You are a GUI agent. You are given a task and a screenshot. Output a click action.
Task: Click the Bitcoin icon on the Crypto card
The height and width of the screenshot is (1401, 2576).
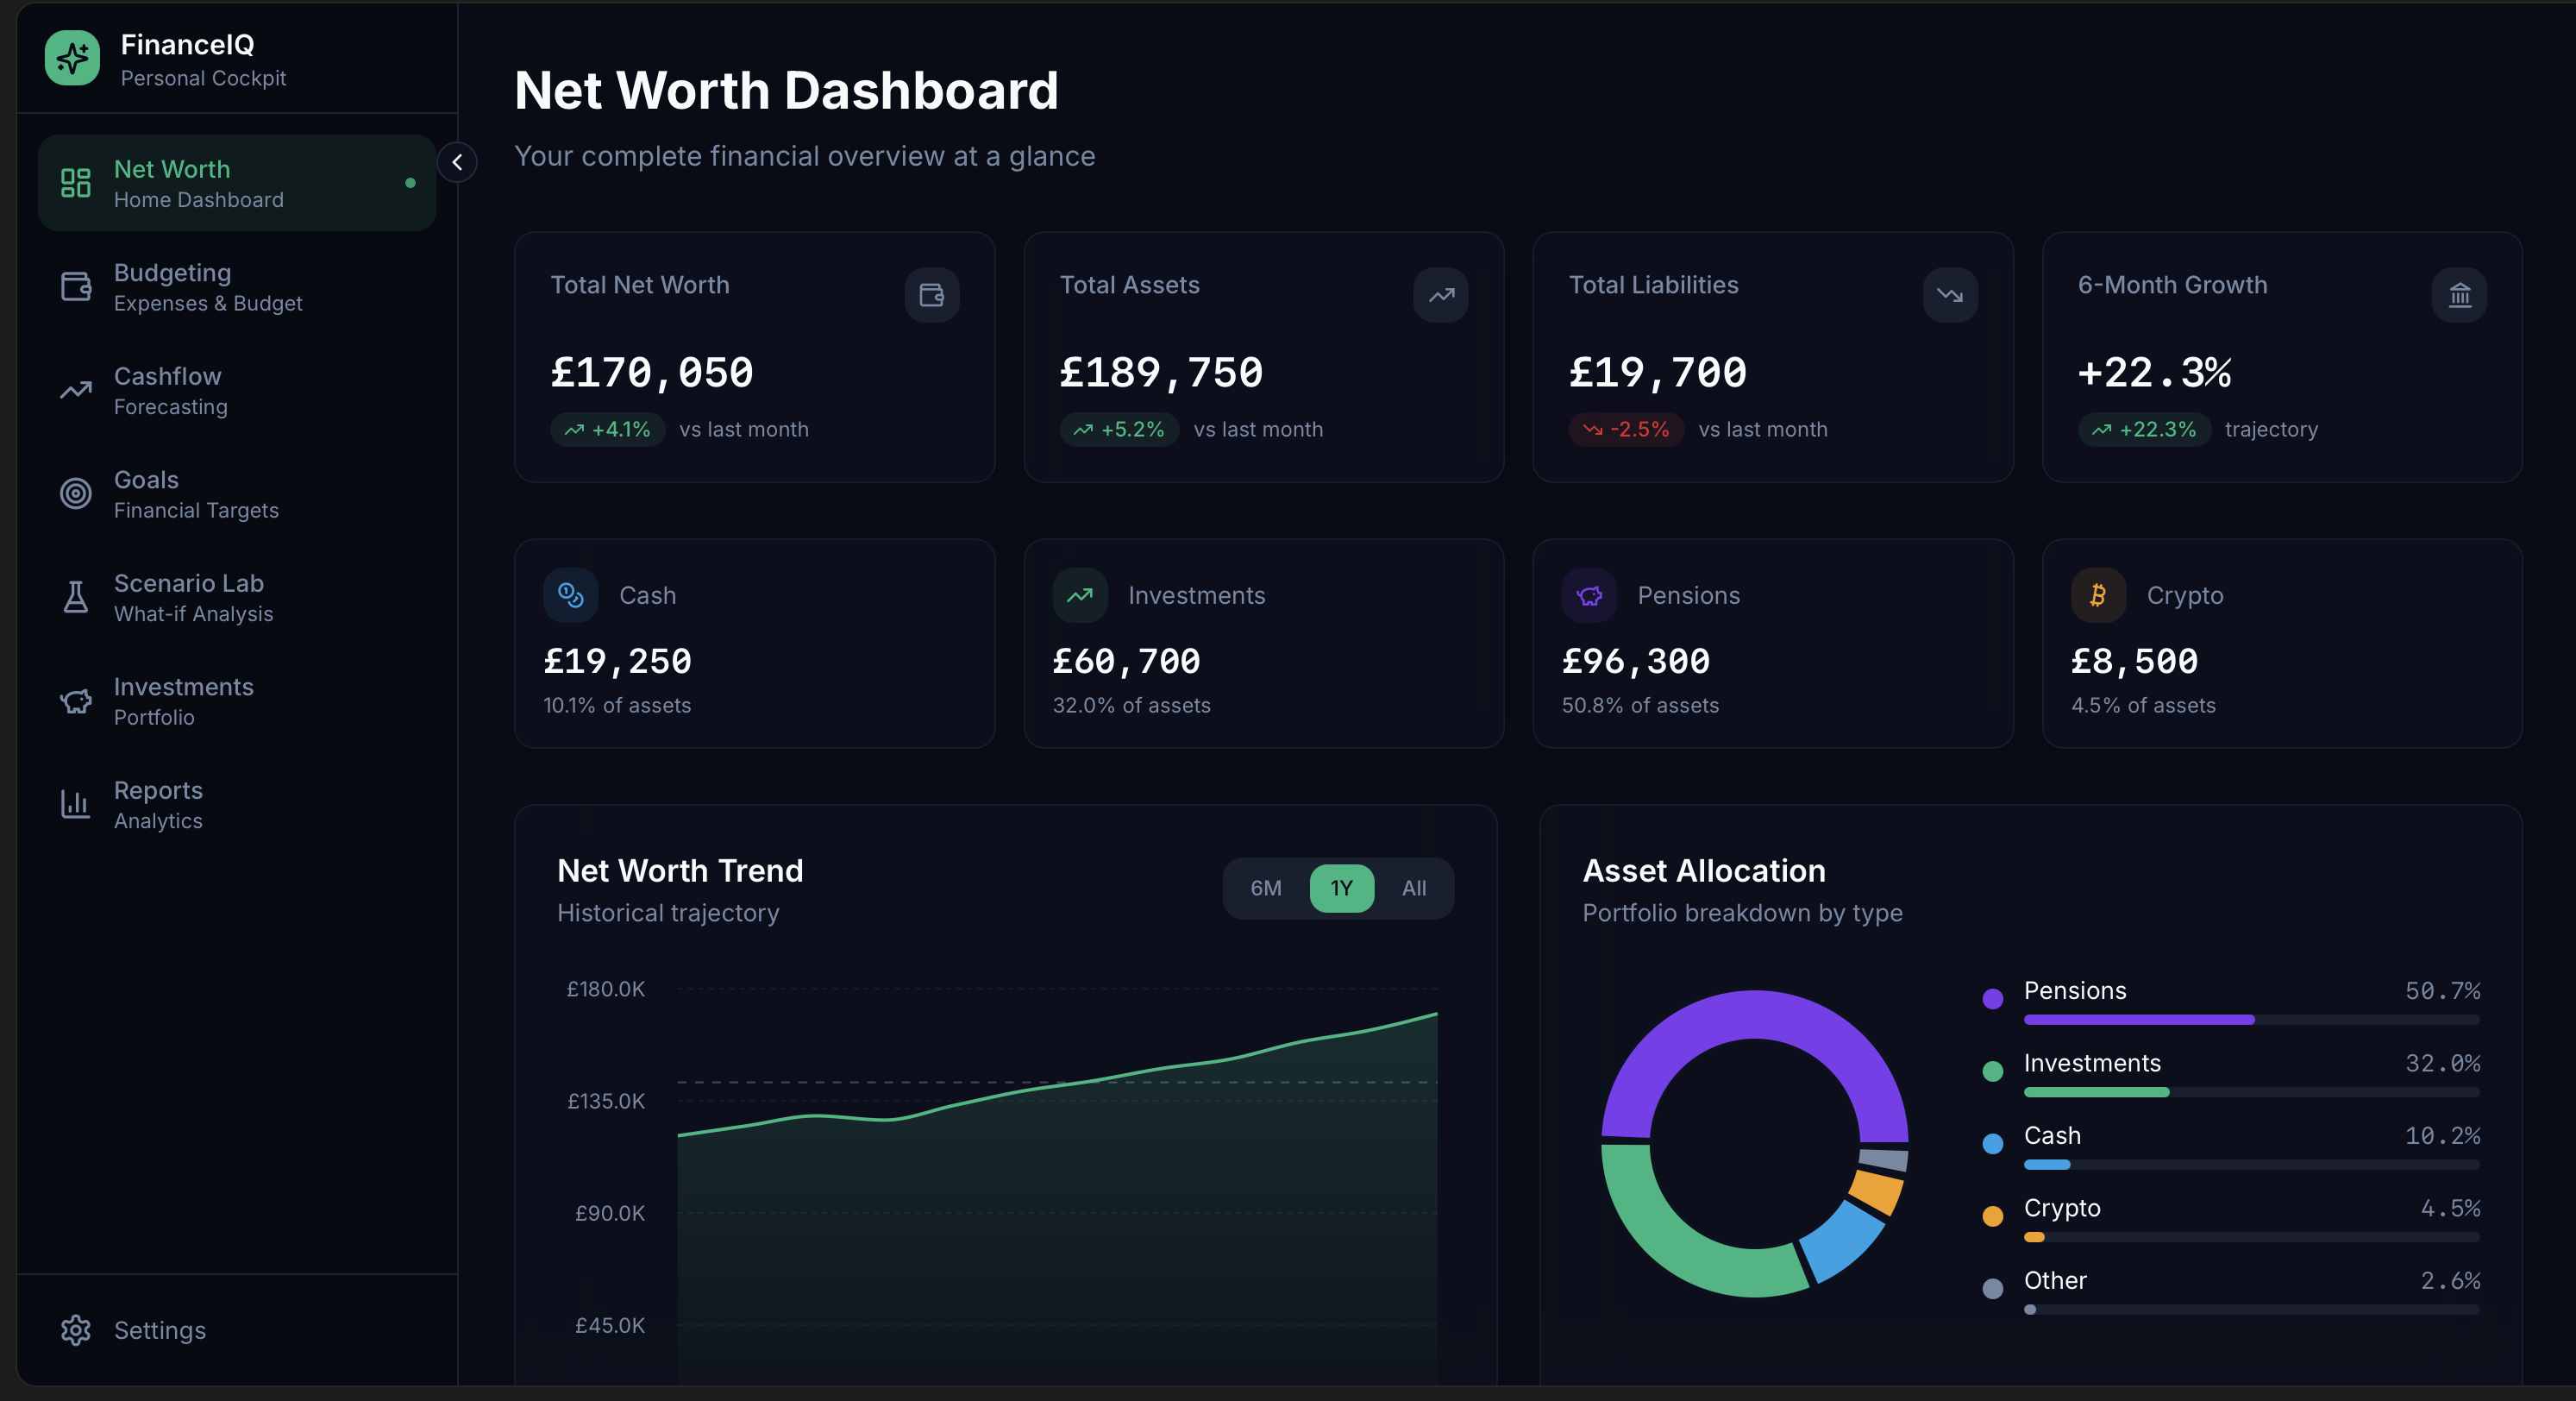[2097, 595]
